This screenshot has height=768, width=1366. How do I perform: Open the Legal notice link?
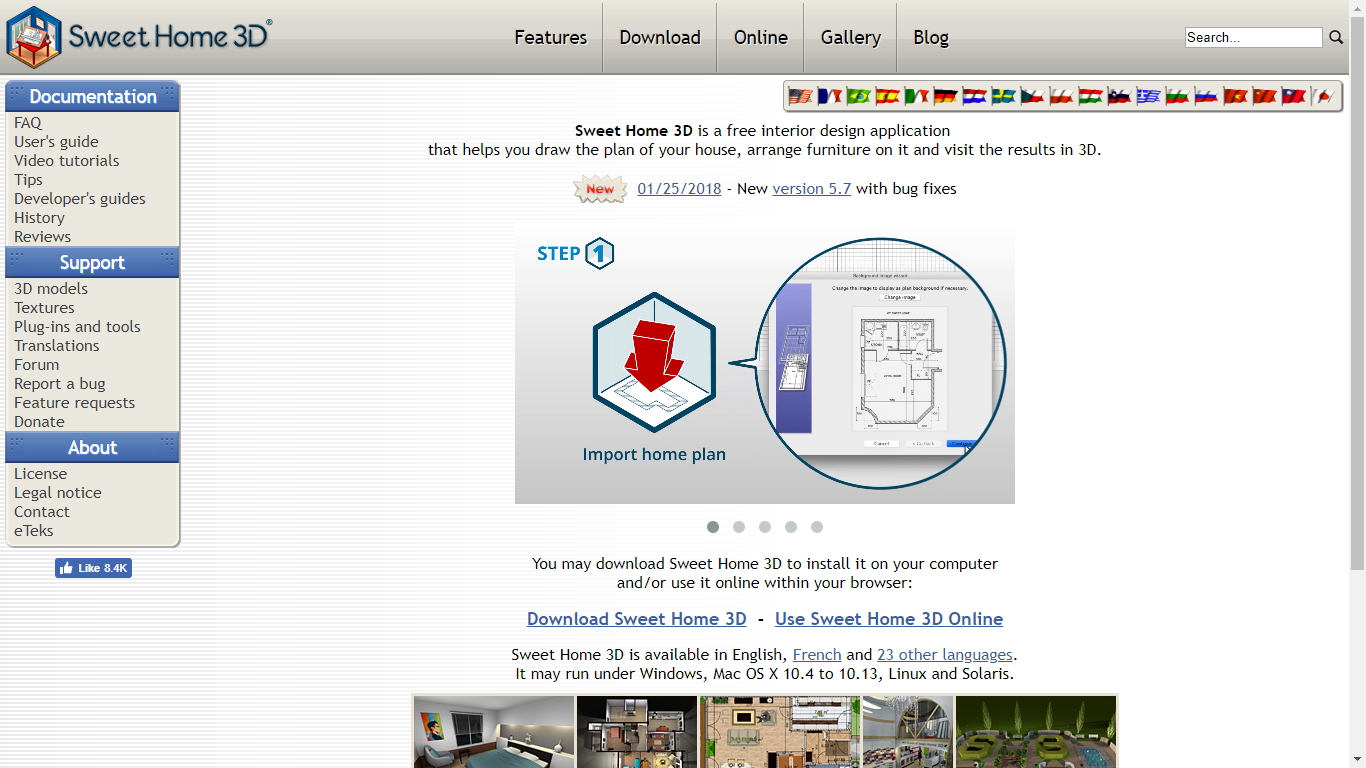click(57, 493)
